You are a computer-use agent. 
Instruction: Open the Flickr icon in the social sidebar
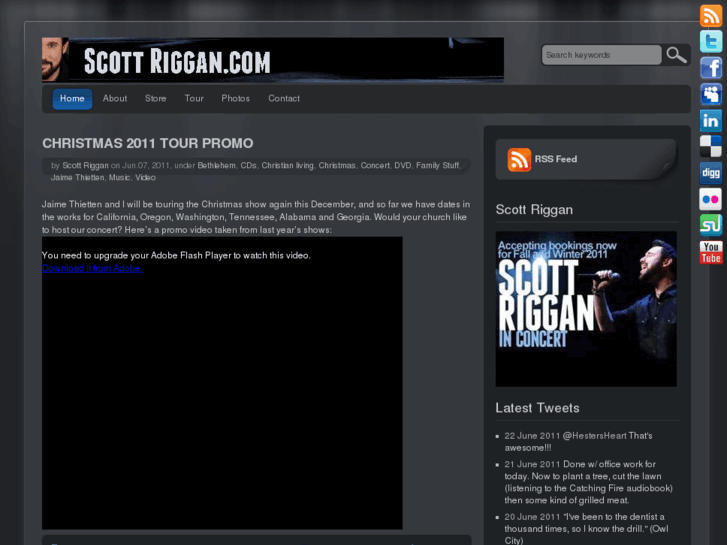click(711, 199)
